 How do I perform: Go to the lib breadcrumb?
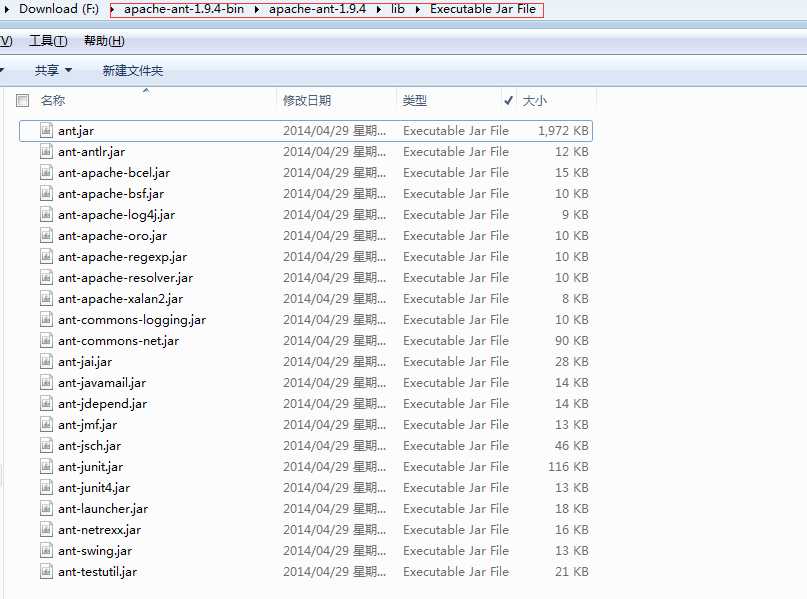[x=398, y=9]
